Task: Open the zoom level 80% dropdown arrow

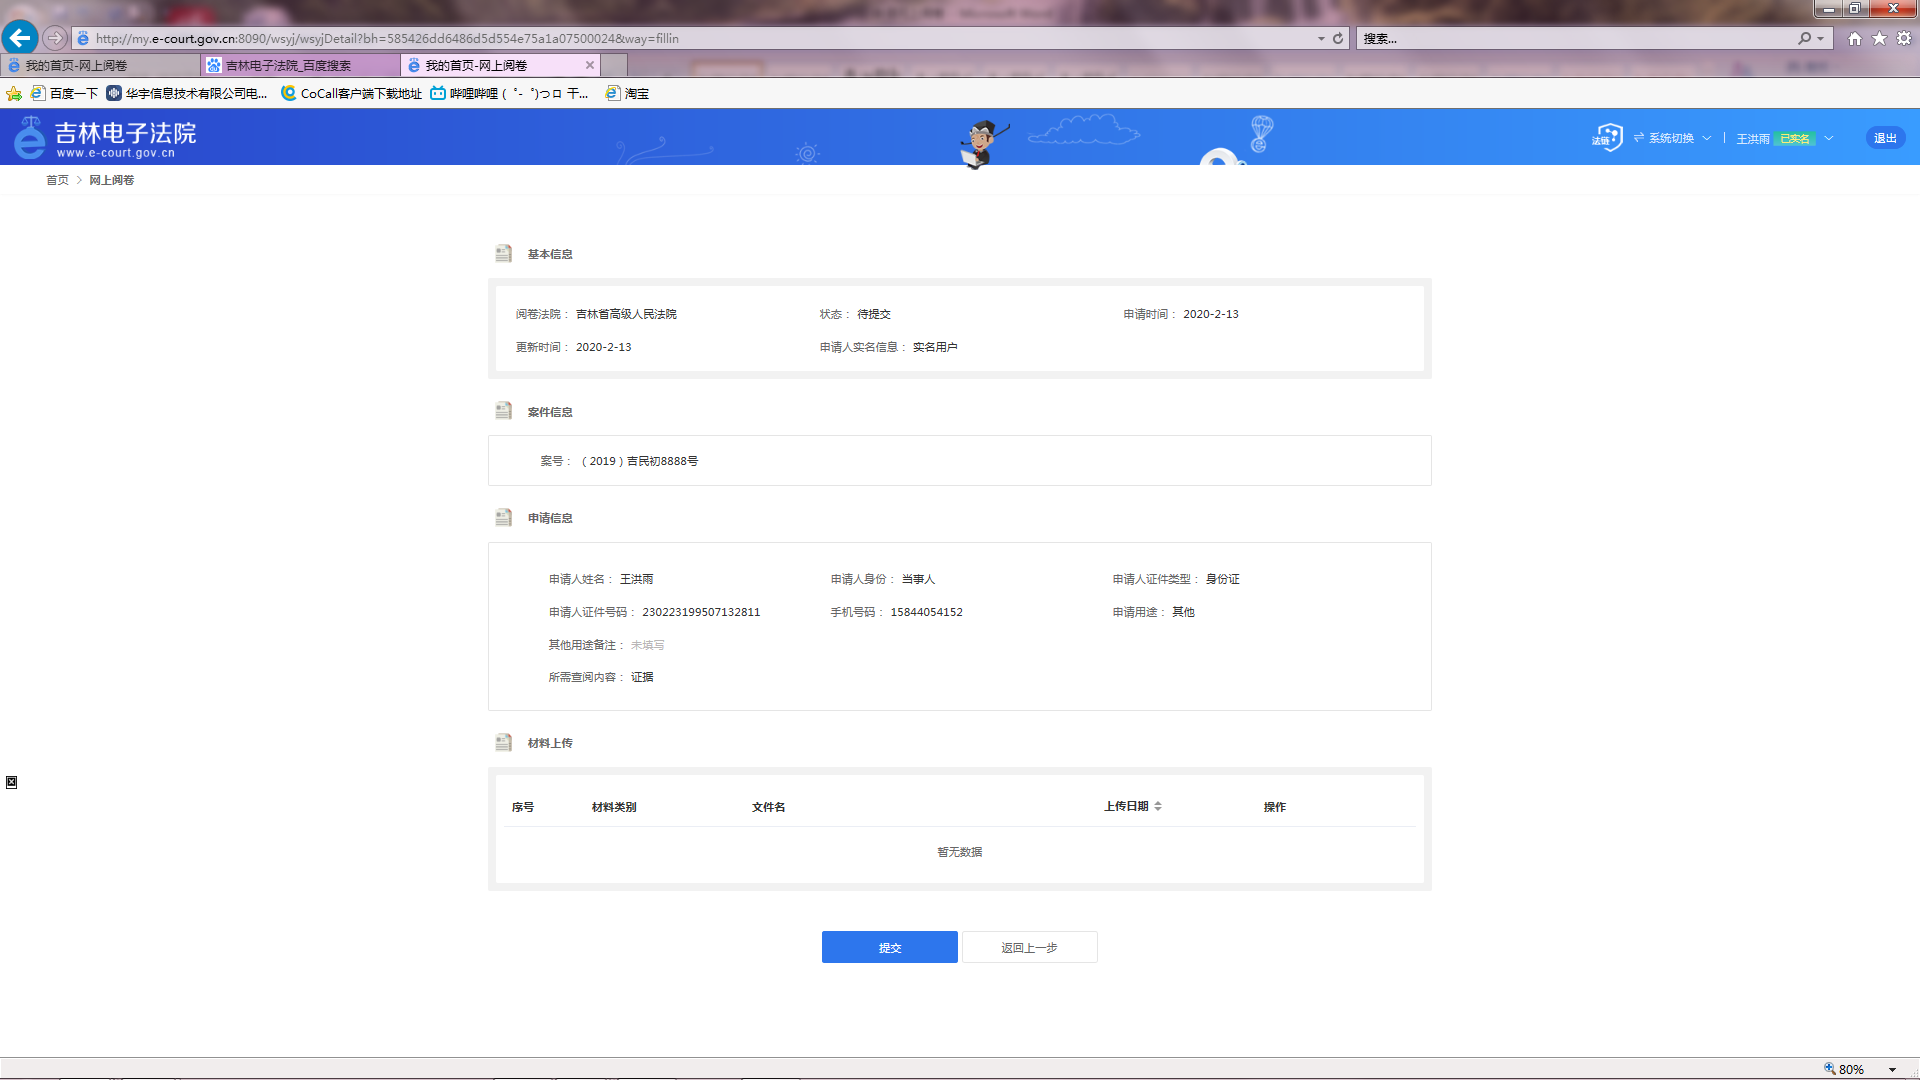Action: pos(1892,1069)
